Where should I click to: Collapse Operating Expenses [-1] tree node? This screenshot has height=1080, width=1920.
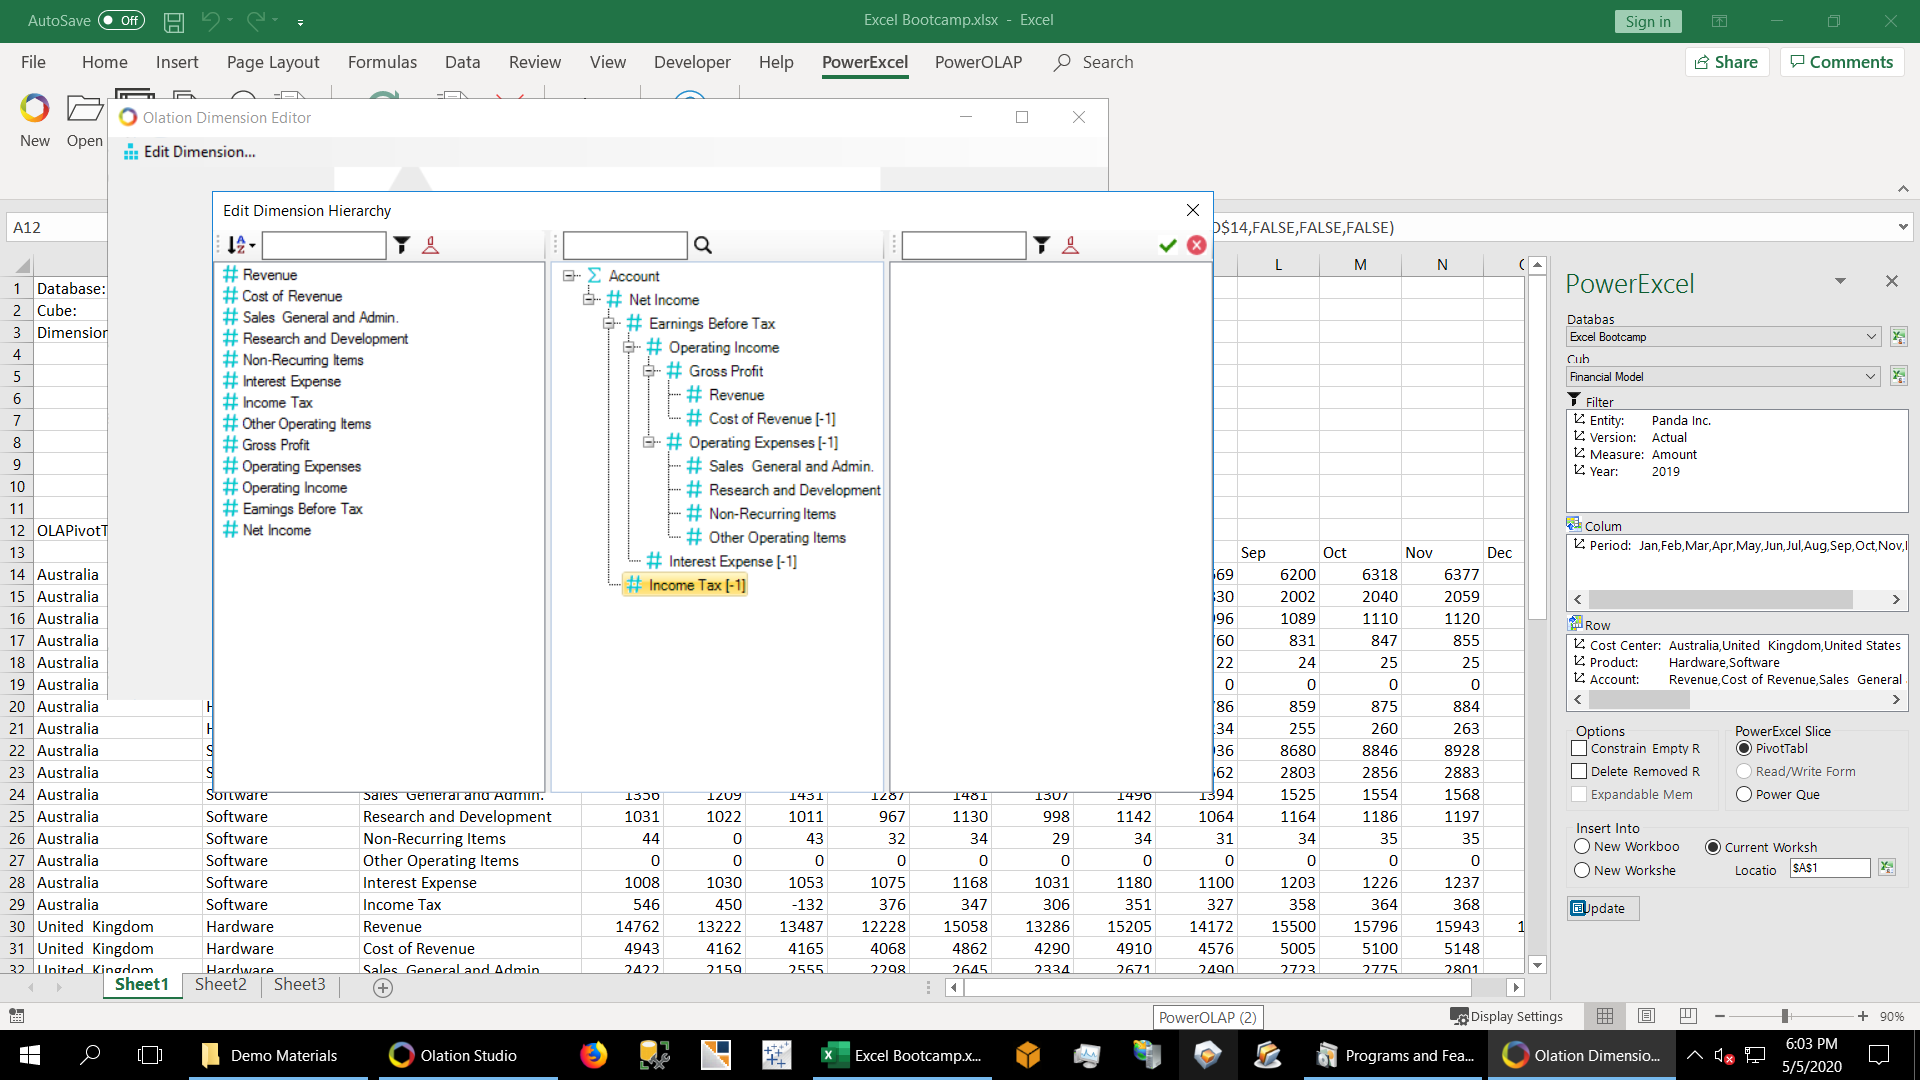coord(648,442)
